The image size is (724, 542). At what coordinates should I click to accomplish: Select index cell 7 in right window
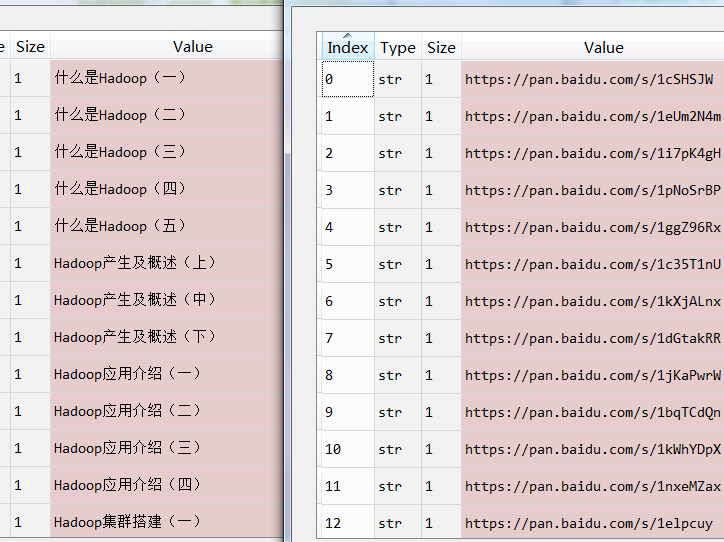348,337
